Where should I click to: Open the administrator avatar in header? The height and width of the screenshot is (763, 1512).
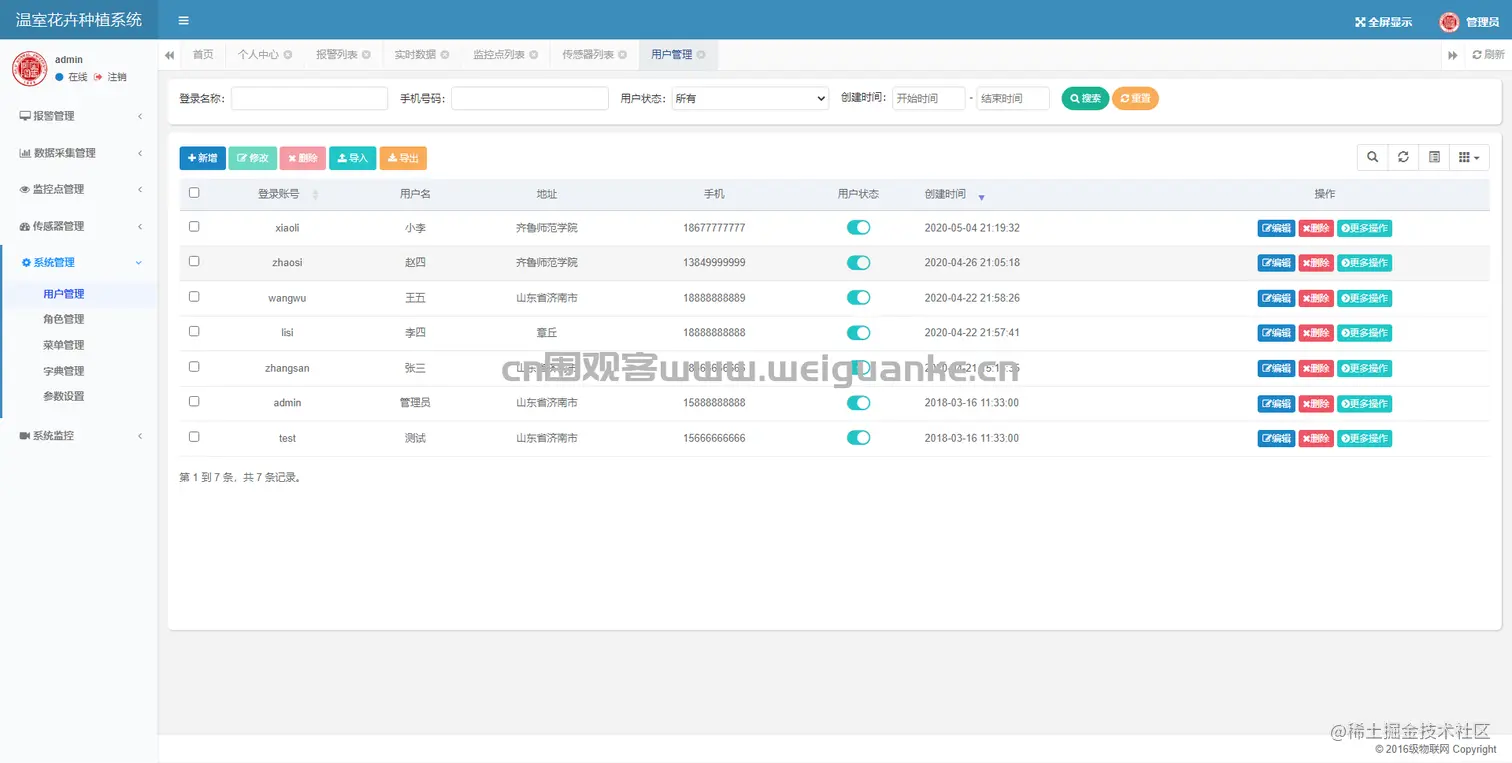1449,22
